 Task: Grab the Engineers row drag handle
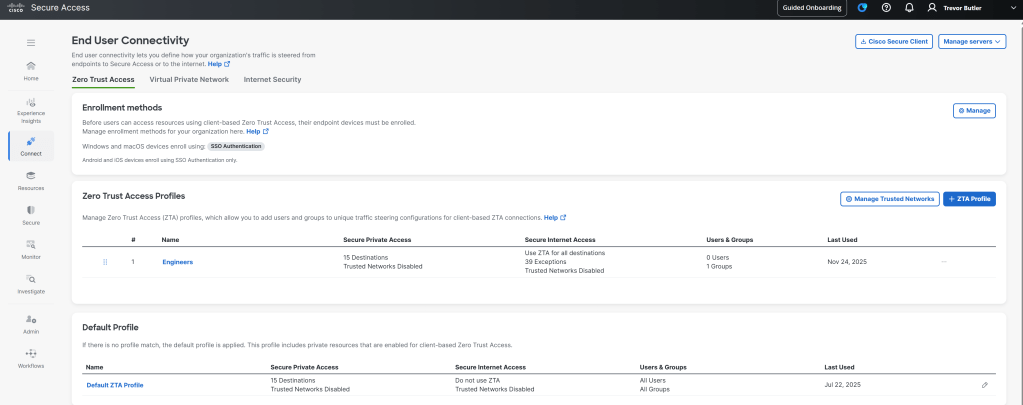[104, 262]
